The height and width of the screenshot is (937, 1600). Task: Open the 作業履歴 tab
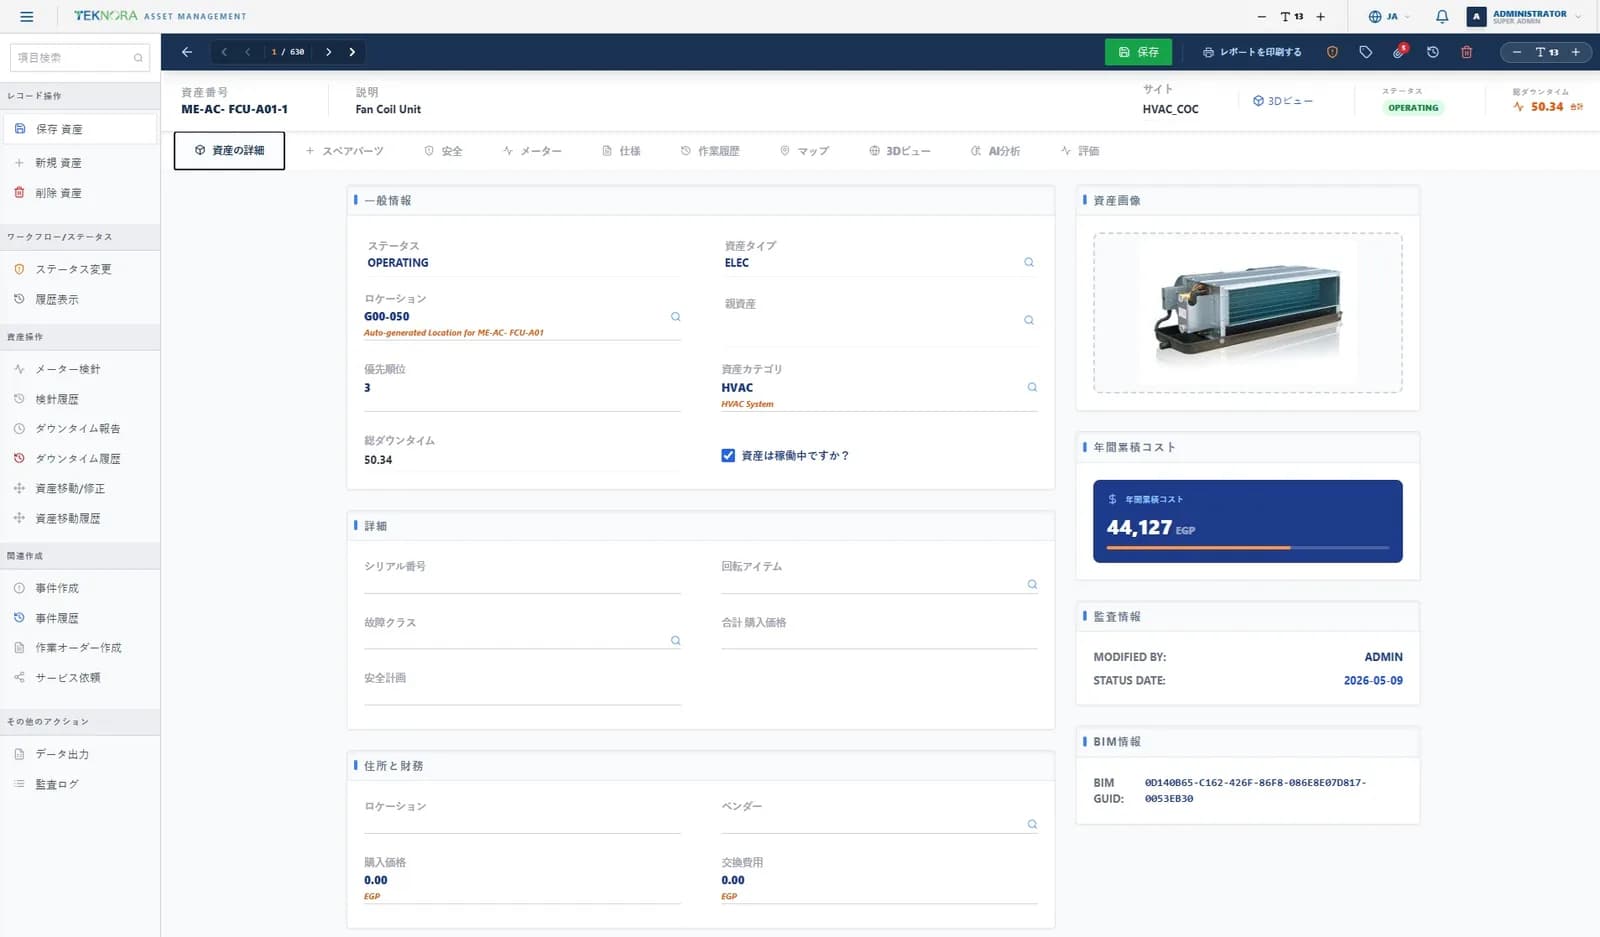(710, 151)
